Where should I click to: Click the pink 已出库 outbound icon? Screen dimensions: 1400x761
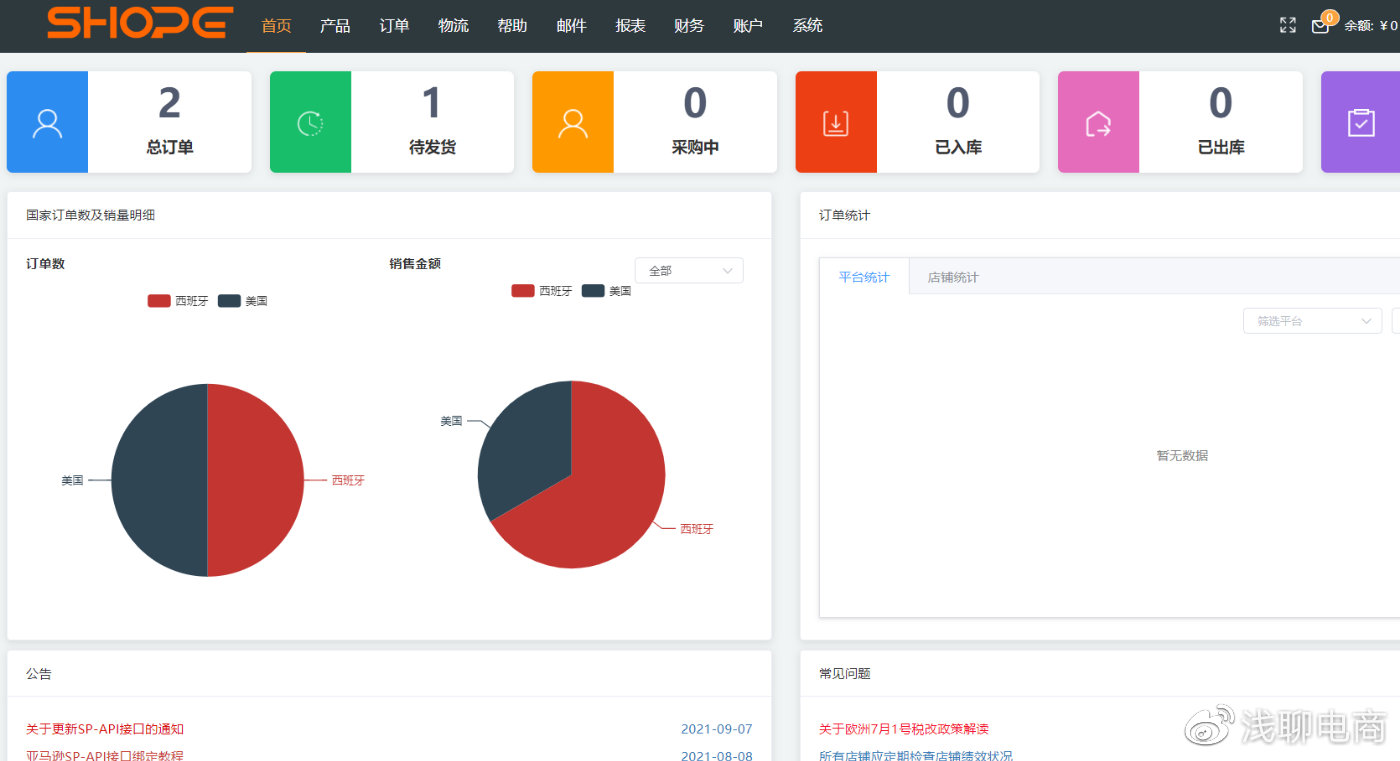coord(1098,121)
